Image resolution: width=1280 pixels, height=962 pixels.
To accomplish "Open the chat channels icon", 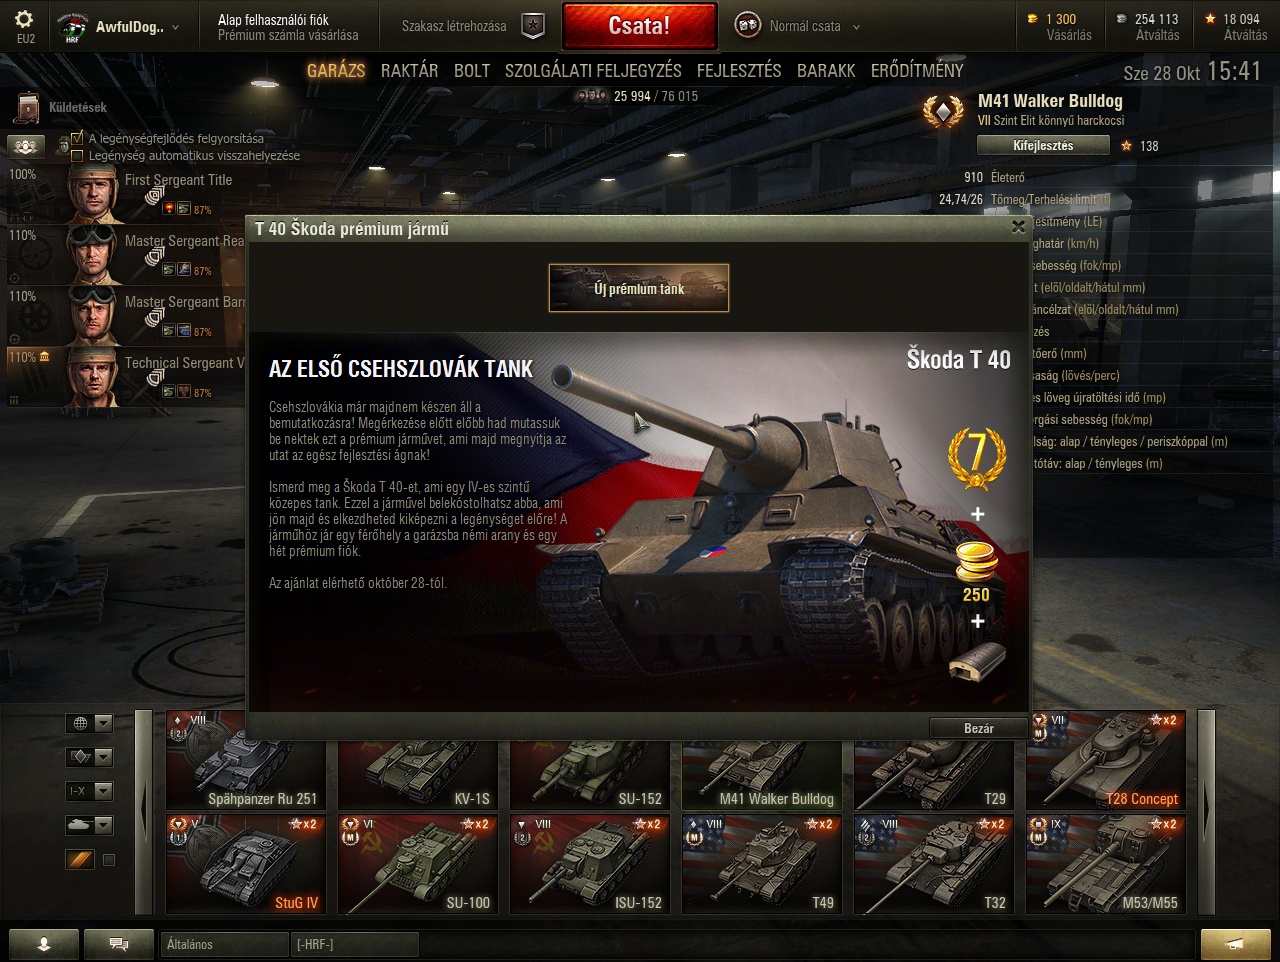I will point(119,943).
